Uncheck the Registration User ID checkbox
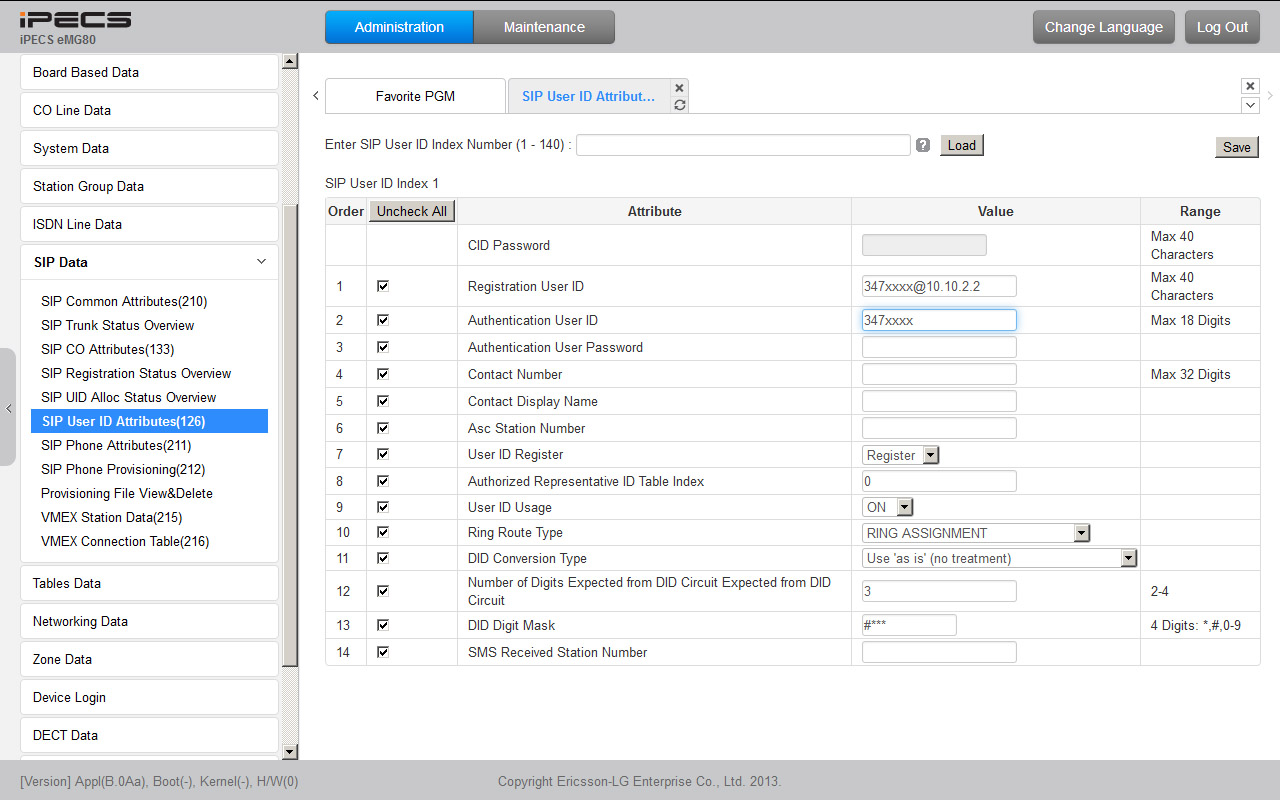Image resolution: width=1280 pixels, height=800 pixels. 383,286
